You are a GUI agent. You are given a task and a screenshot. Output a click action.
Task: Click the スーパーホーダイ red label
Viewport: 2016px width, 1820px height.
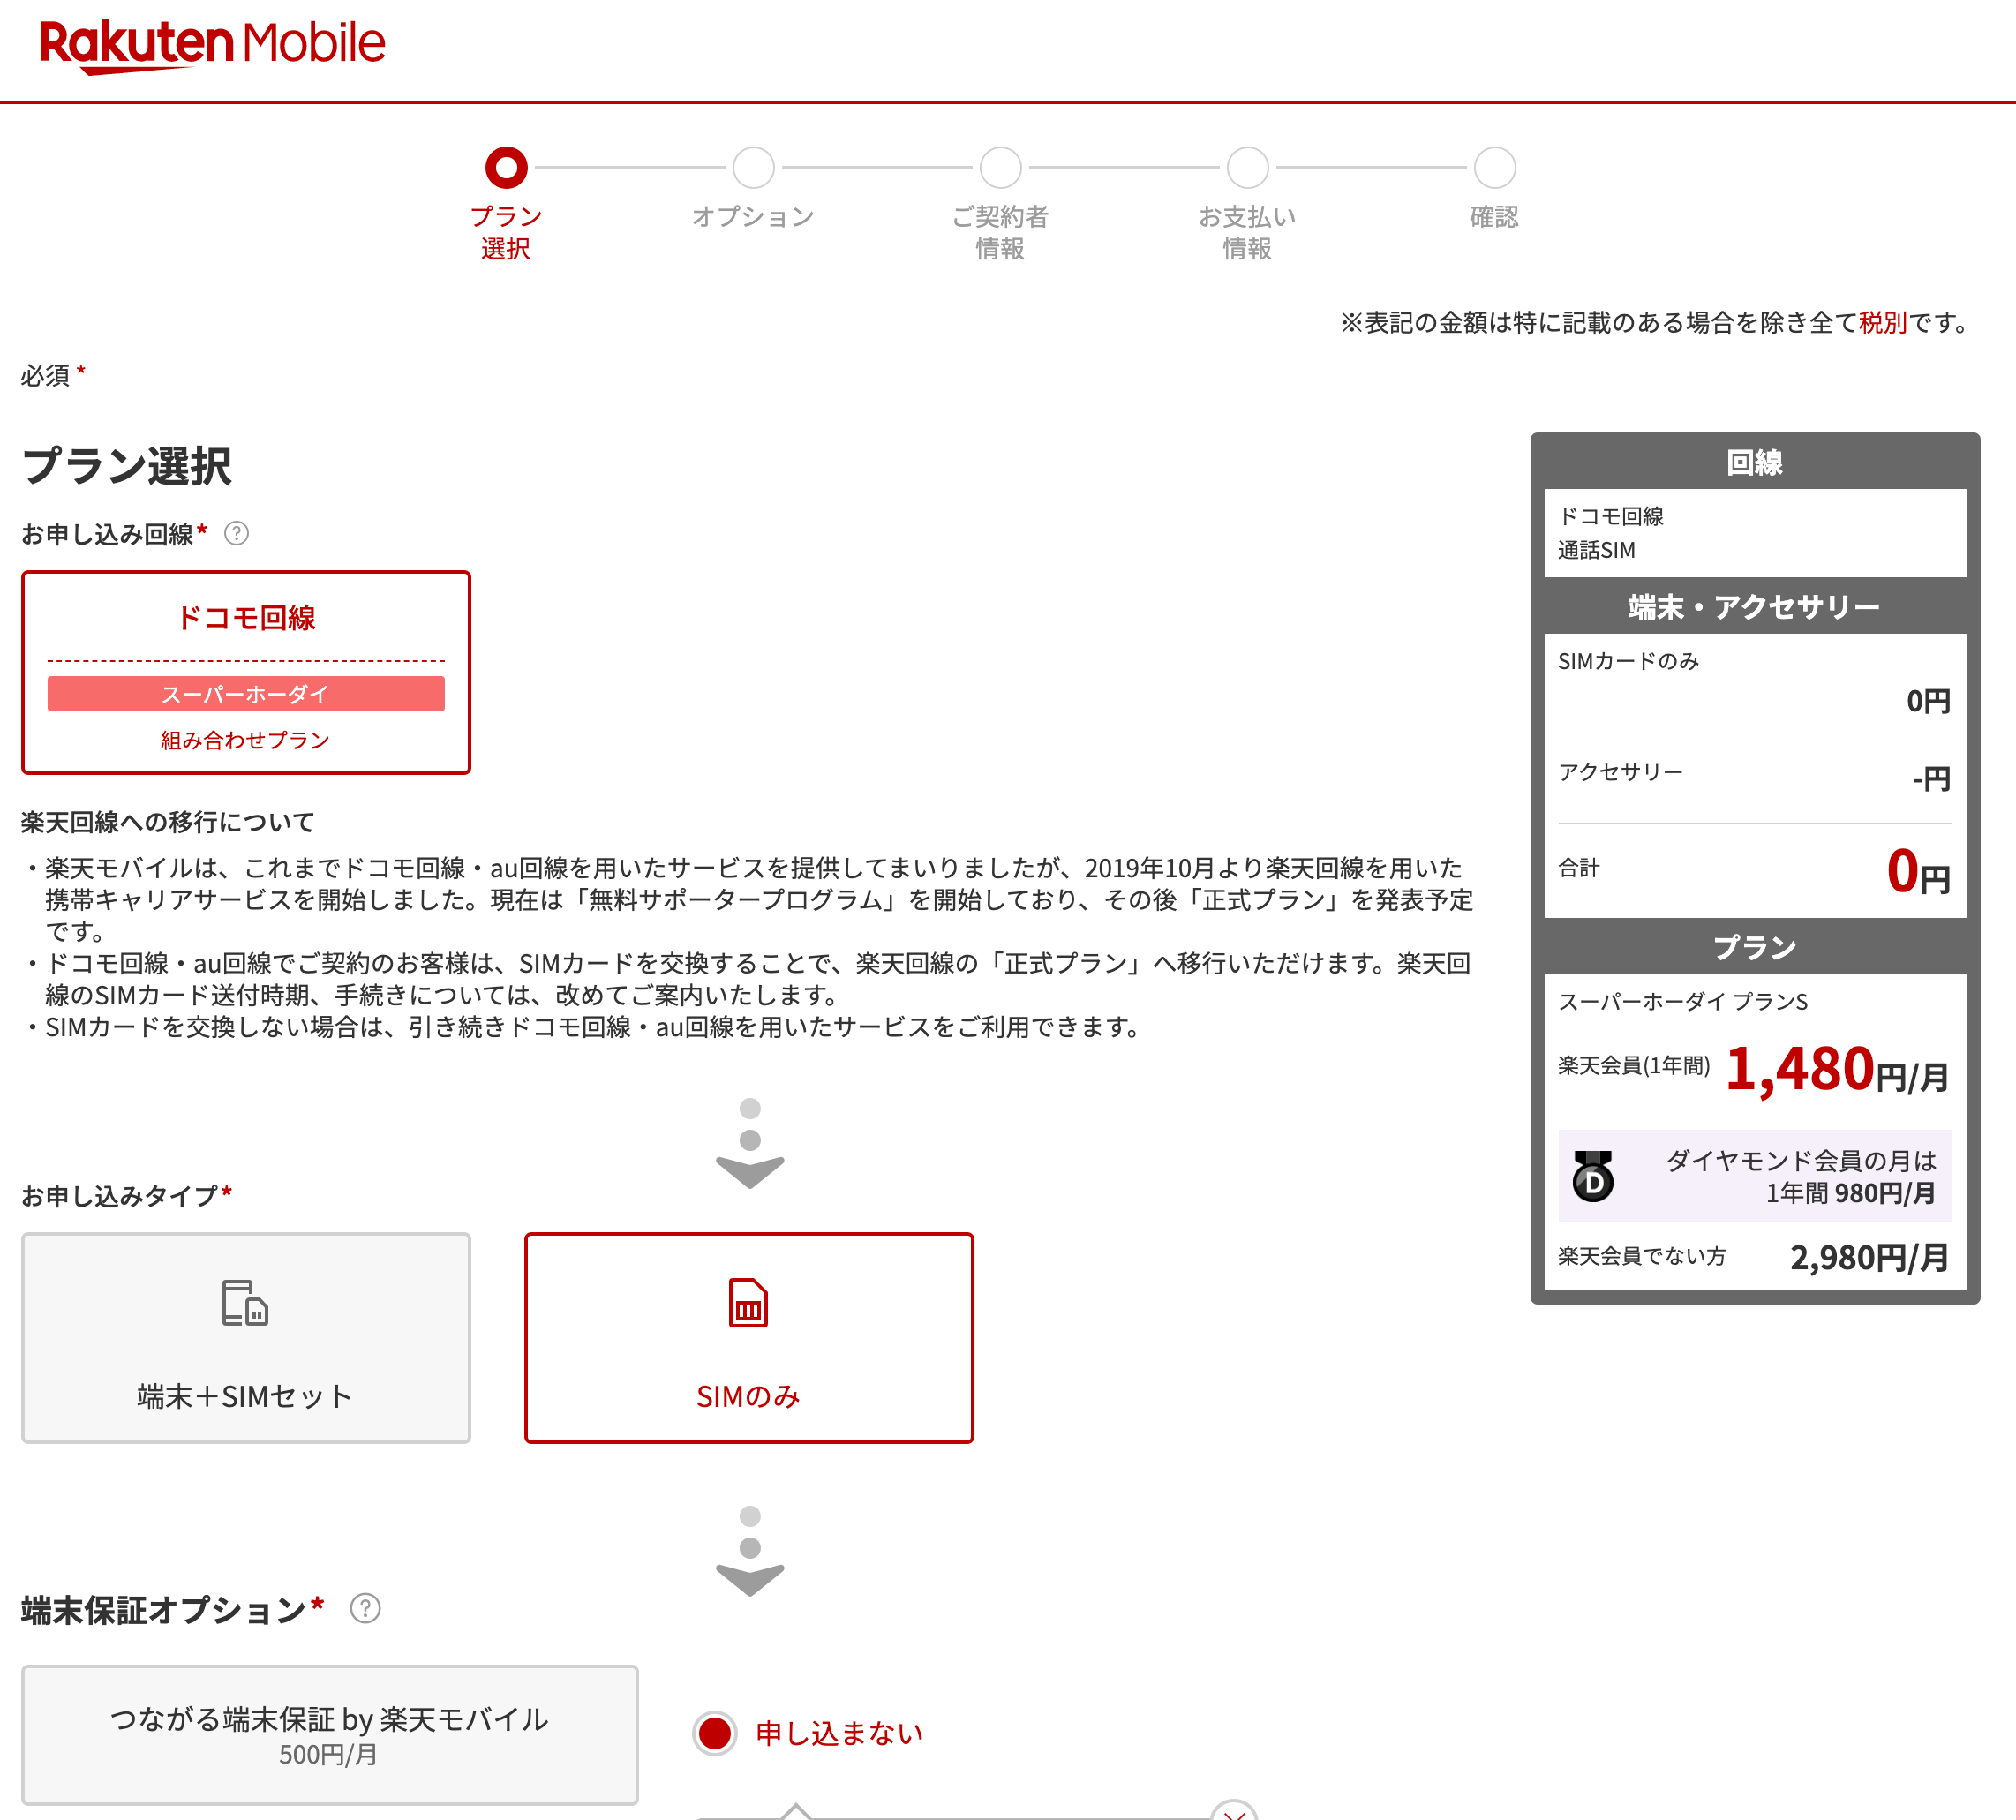click(246, 694)
